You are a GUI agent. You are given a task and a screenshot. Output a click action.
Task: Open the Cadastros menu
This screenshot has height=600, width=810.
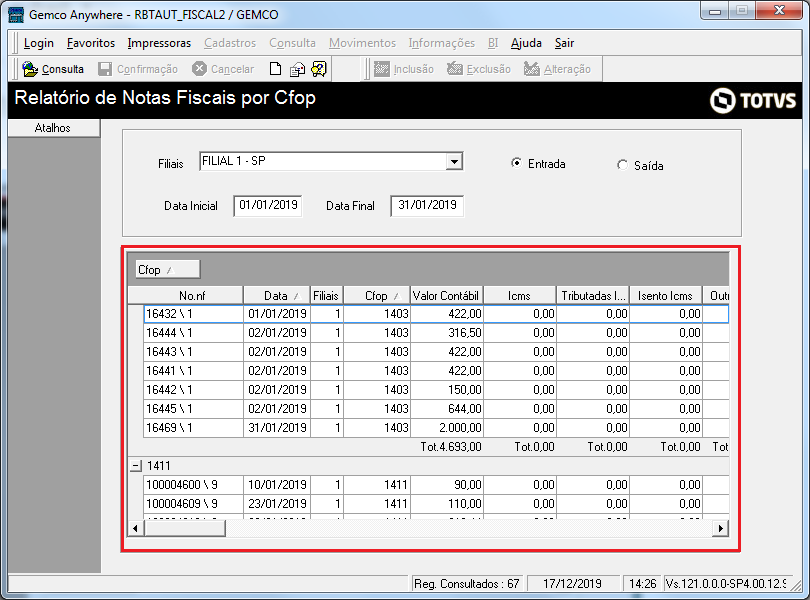point(230,43)
